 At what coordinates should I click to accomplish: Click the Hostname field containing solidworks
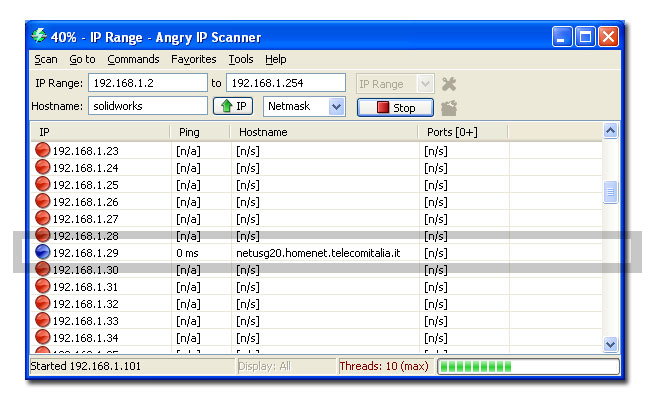(x=148, y=106)
